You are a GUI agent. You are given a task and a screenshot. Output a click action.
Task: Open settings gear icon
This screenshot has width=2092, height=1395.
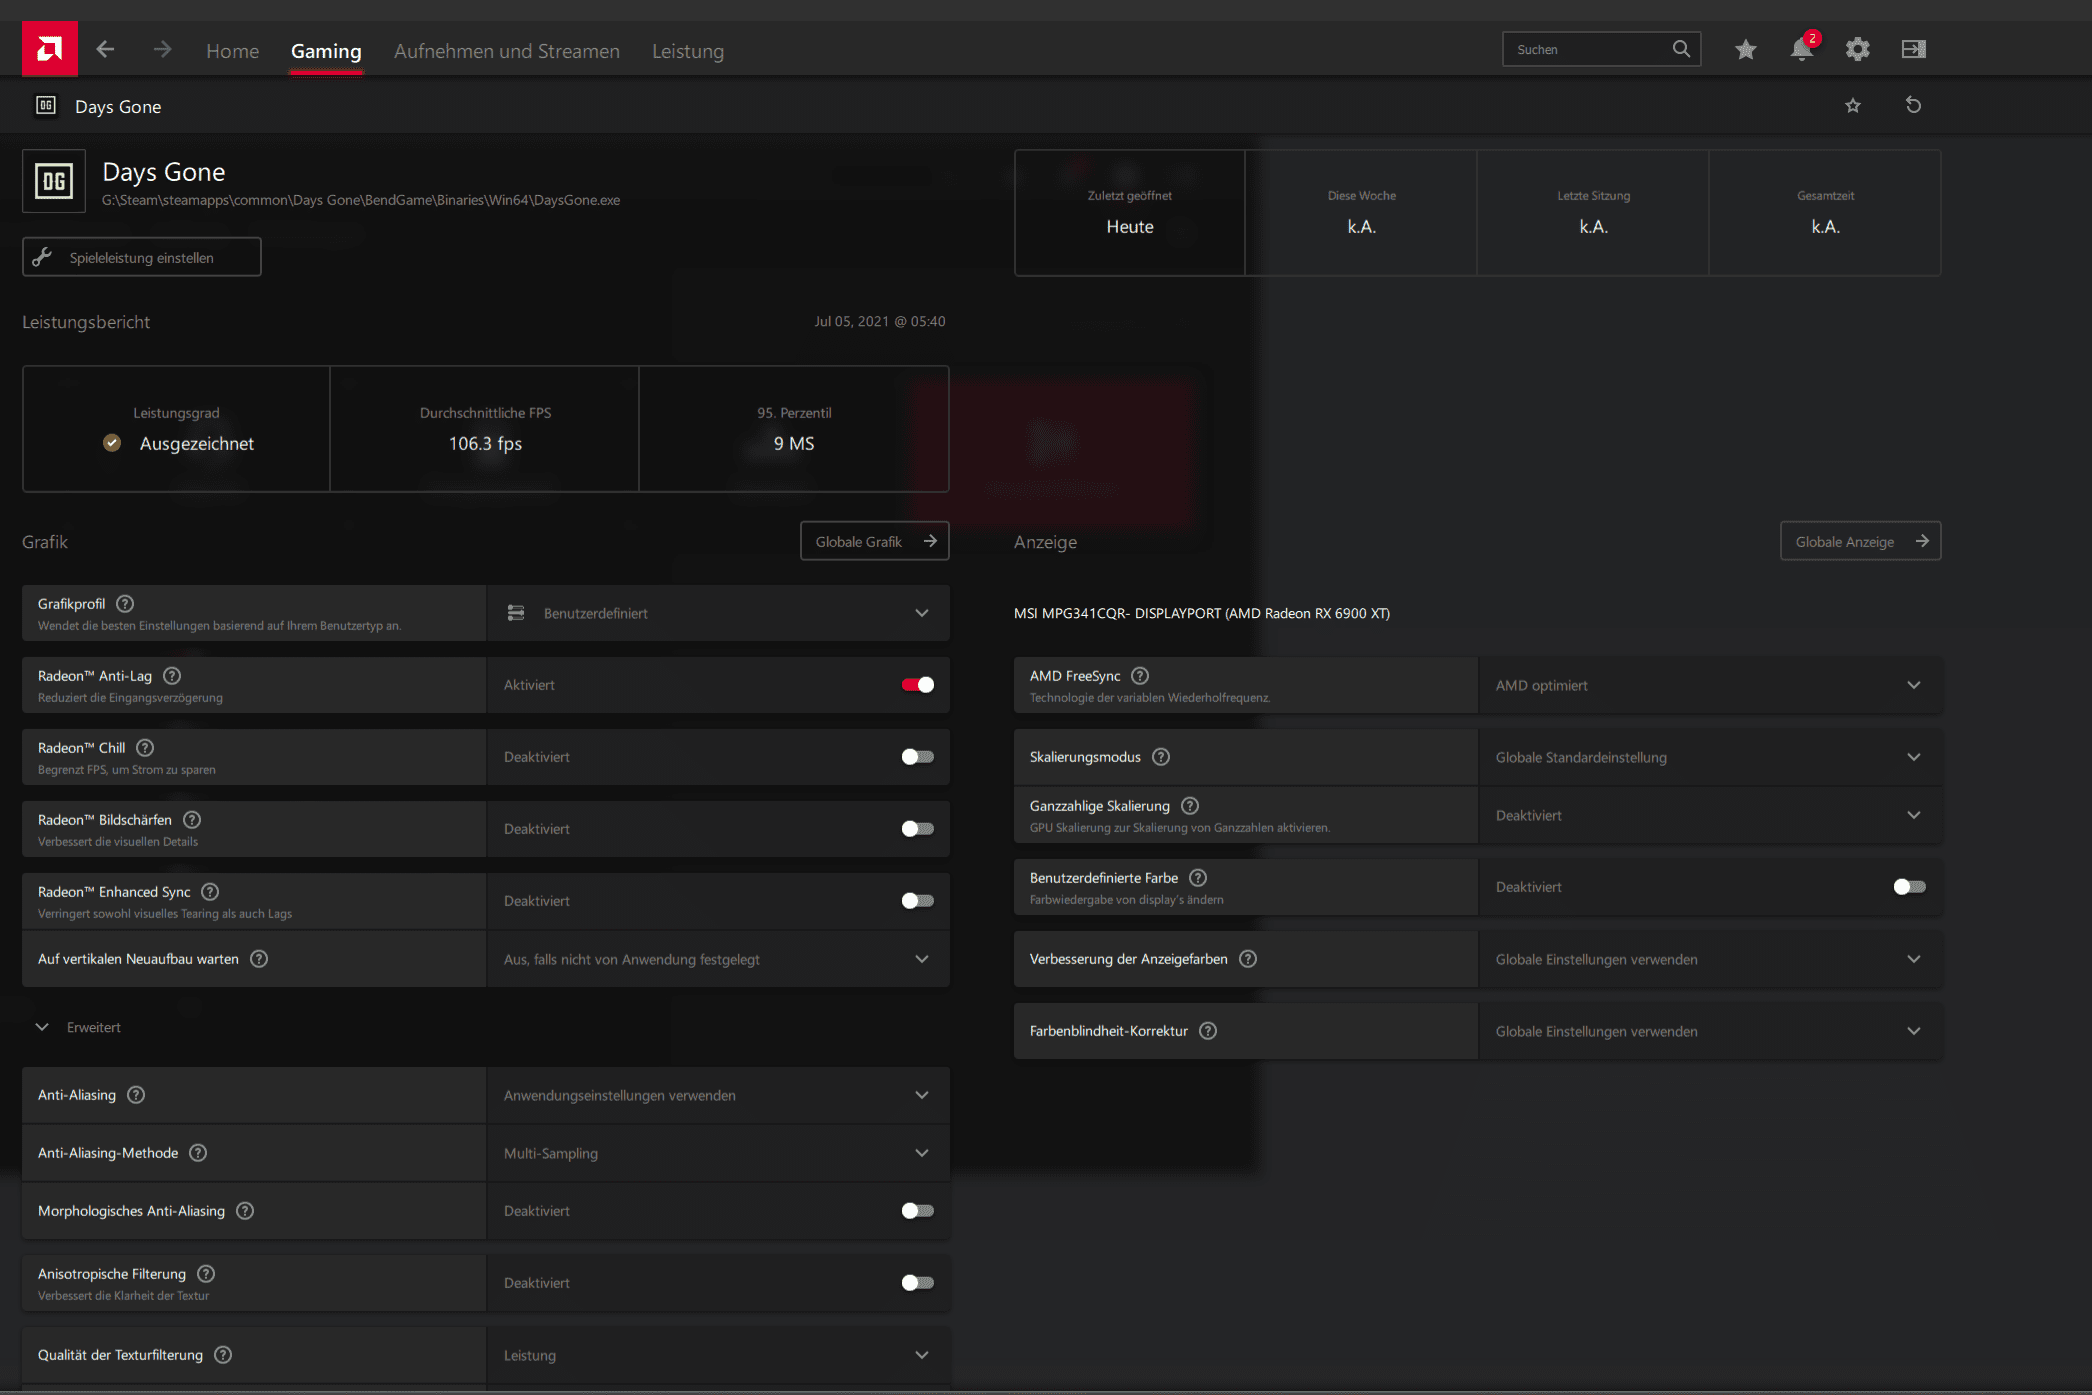tap(1857, 49)
